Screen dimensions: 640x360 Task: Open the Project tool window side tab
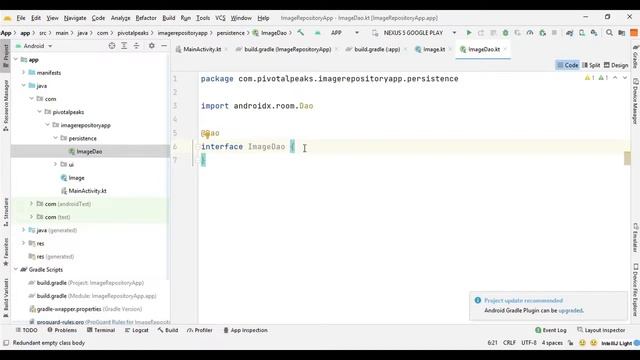[5, 56]
